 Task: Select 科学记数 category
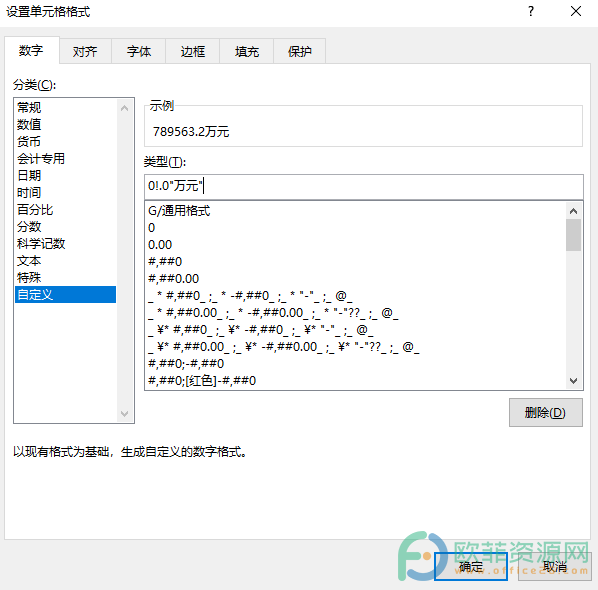point(66,243)
